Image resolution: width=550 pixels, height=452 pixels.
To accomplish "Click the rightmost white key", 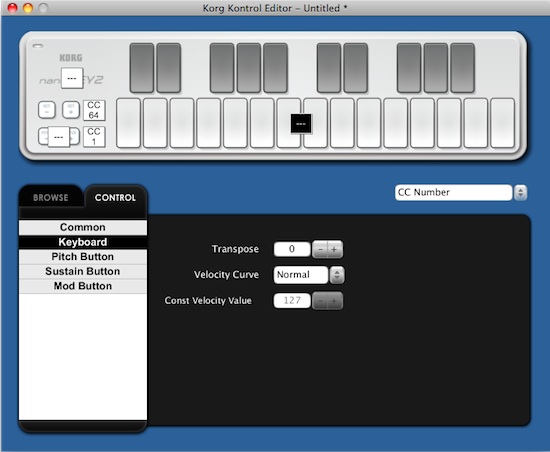I will (x=502, y=123).
